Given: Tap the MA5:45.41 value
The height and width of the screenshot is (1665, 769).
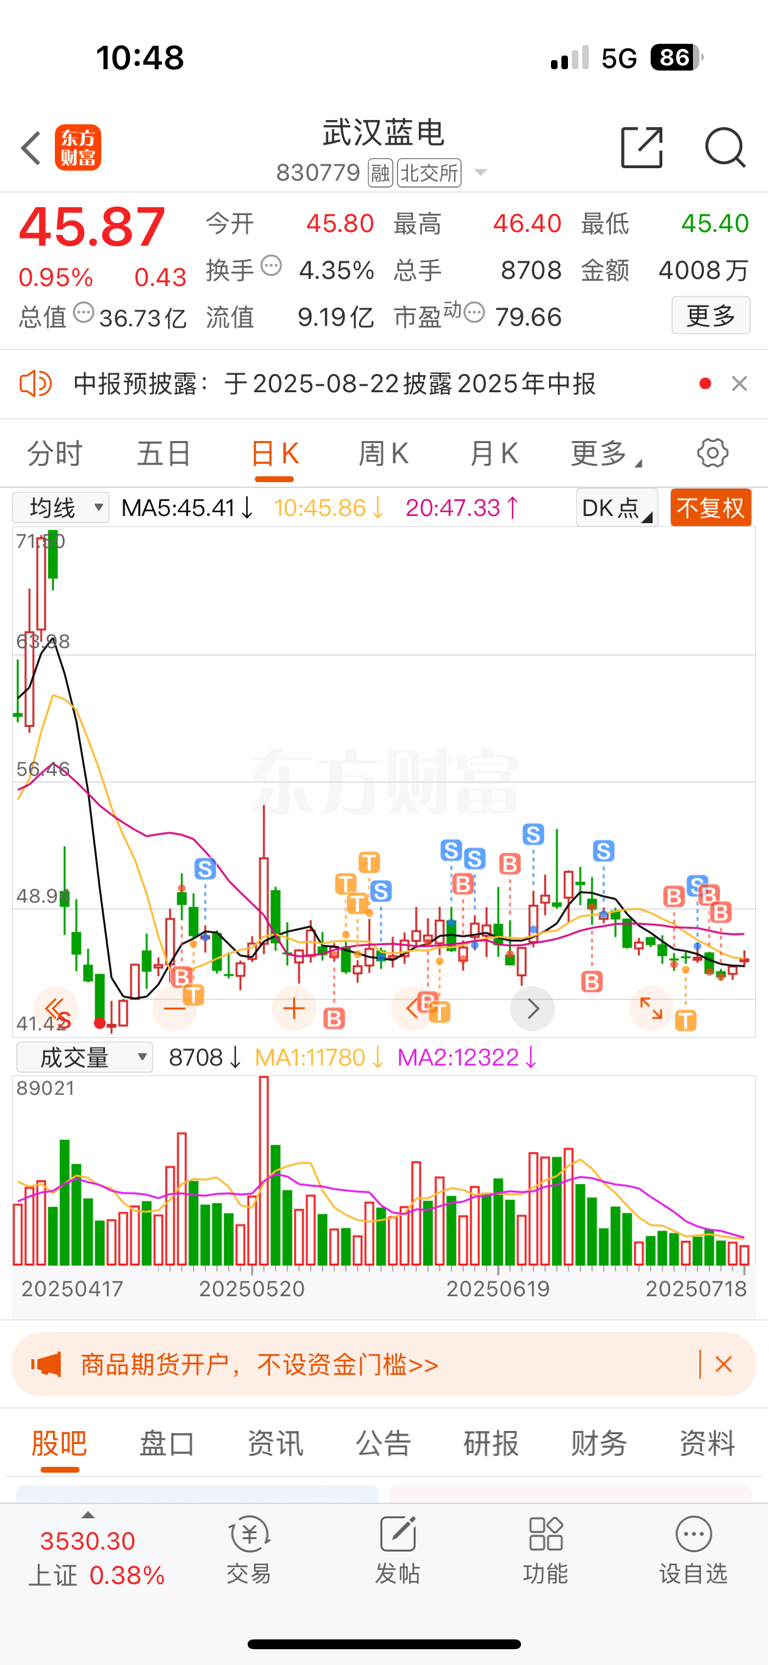Looking at the screenshot, I should tap(187, 508).
